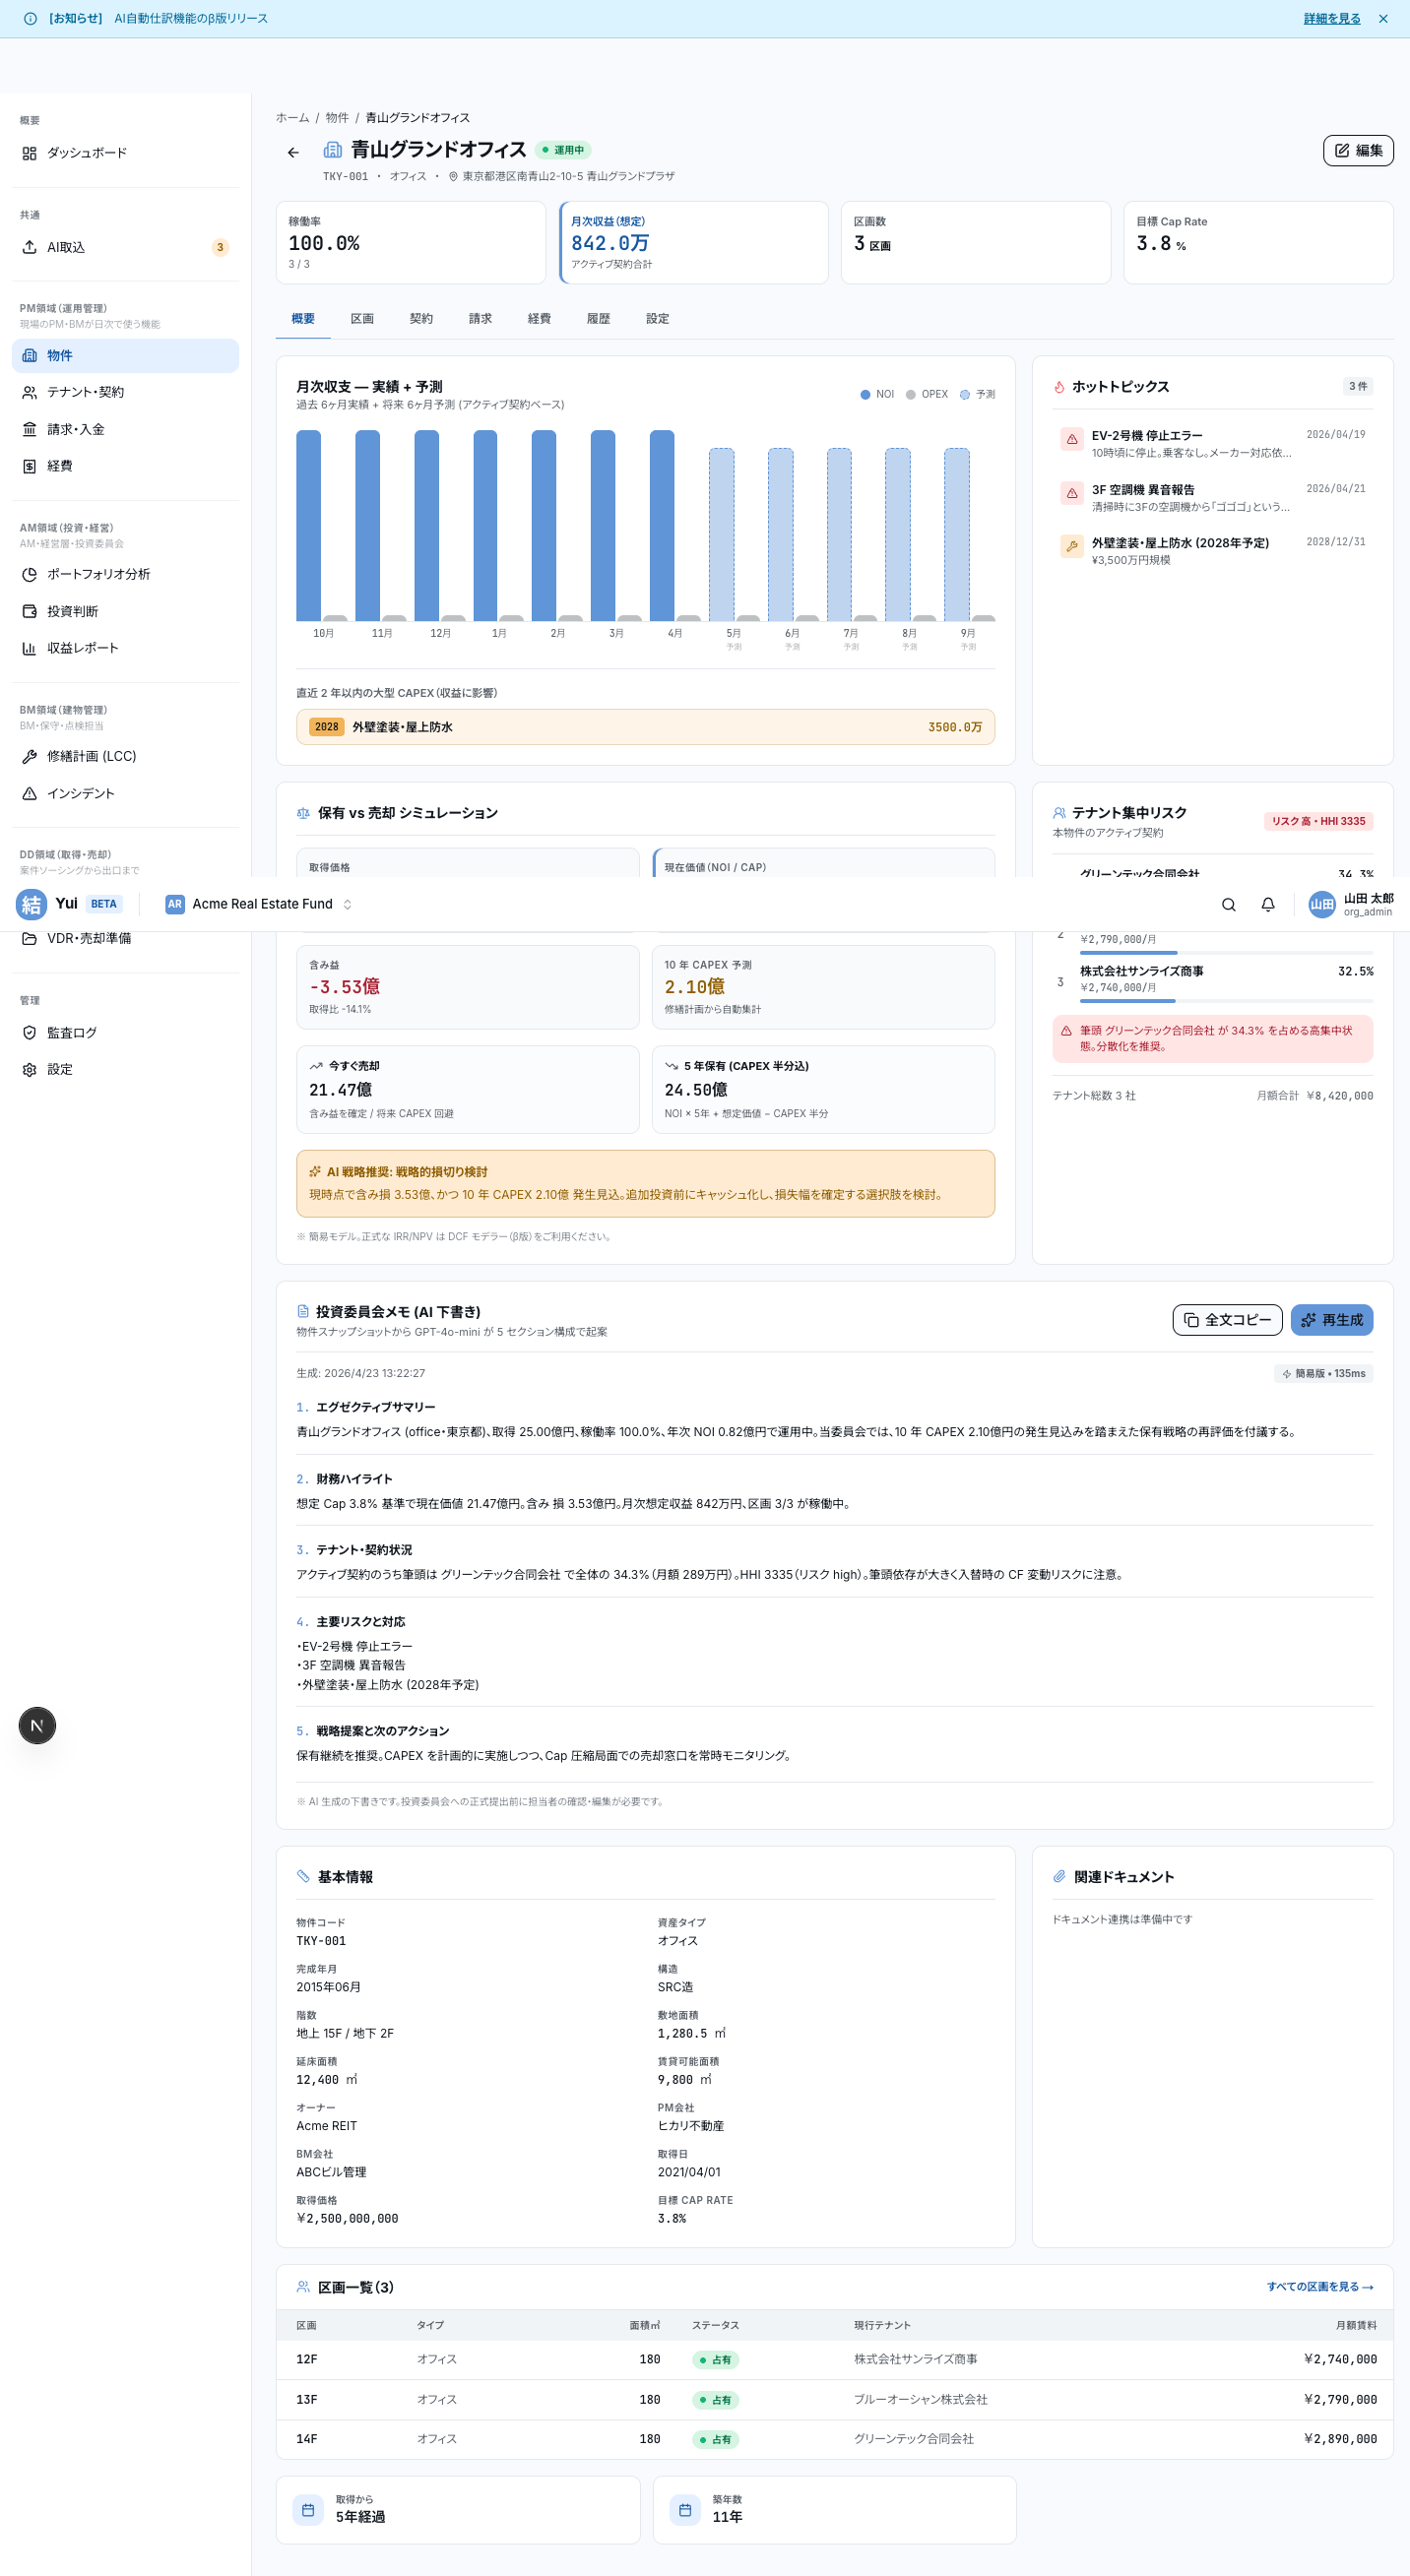Click the ポートフォリオ分析 pie chart icon

point(29,575)
